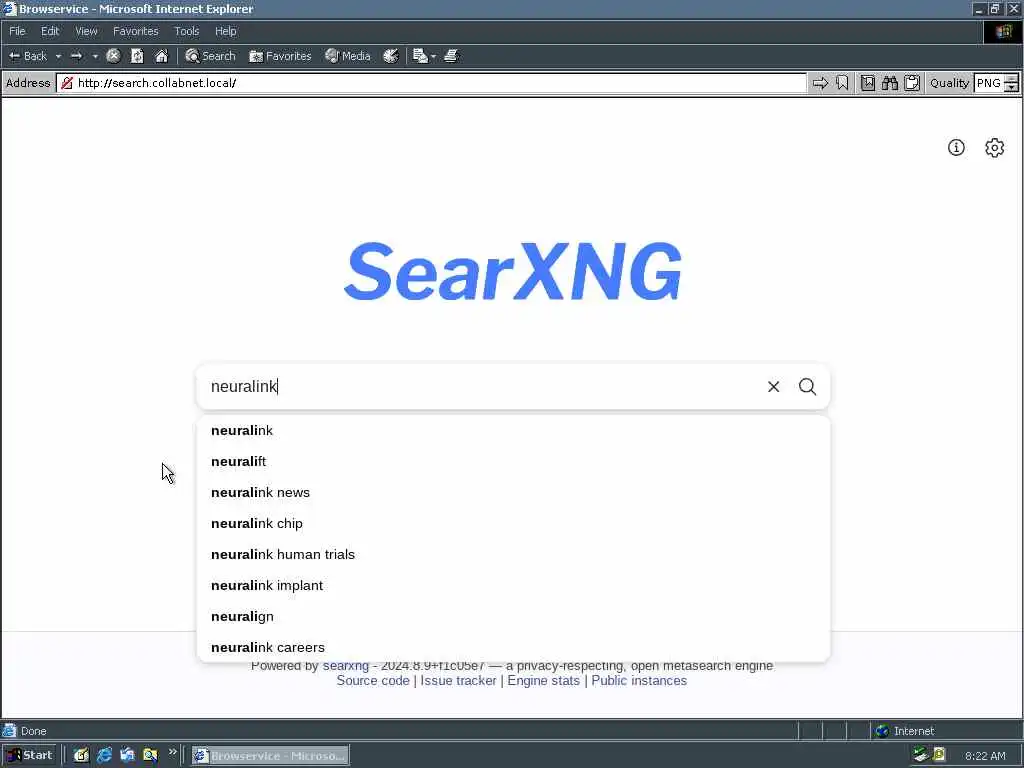Click the bookmark ribbon icon
This screenshot has width=1024, height=768.
click(842, 83)
